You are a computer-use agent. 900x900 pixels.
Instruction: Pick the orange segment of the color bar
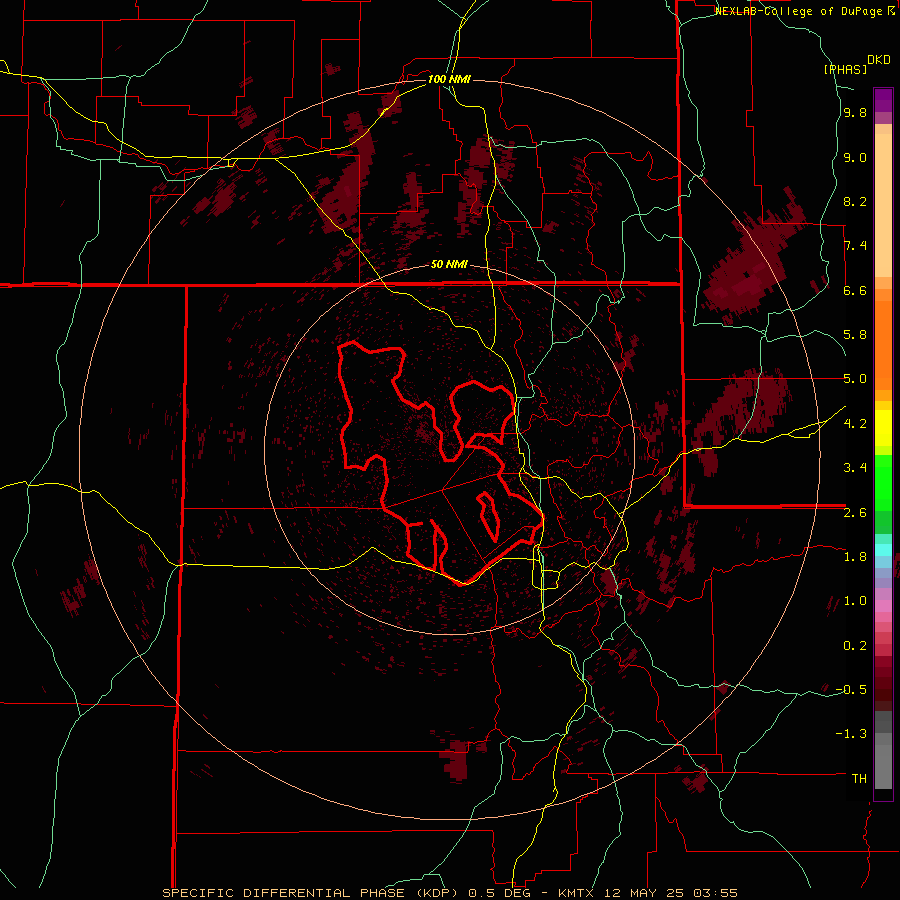883,346
